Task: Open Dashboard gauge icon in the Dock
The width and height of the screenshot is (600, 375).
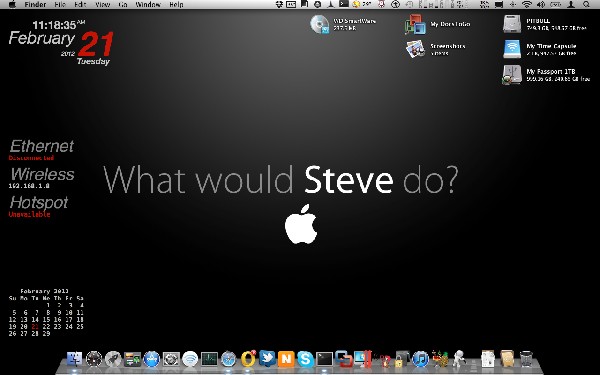Action: pyautogui.click(x=94, y=359)
